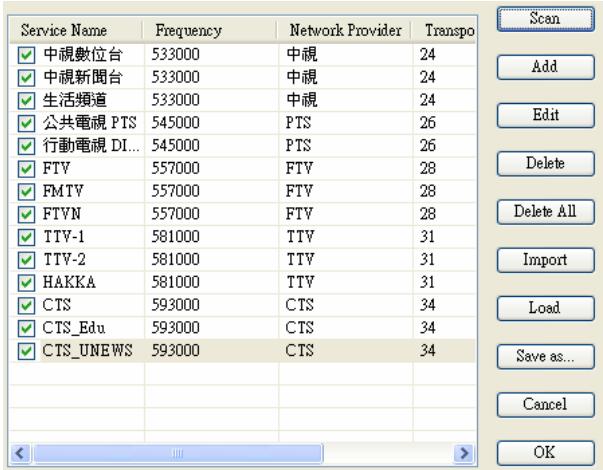The width and height of the screenshot is (603, 470).
Task: Sort by Service Name column header
Action: [x=76, y=30]
